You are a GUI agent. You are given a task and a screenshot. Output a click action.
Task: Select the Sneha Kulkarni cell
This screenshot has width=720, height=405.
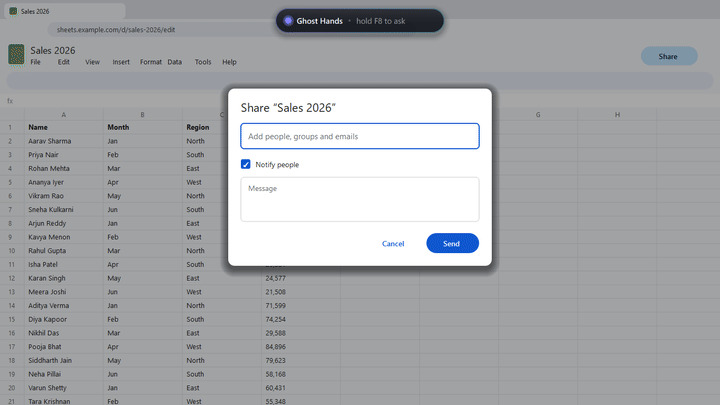point(64,209)
